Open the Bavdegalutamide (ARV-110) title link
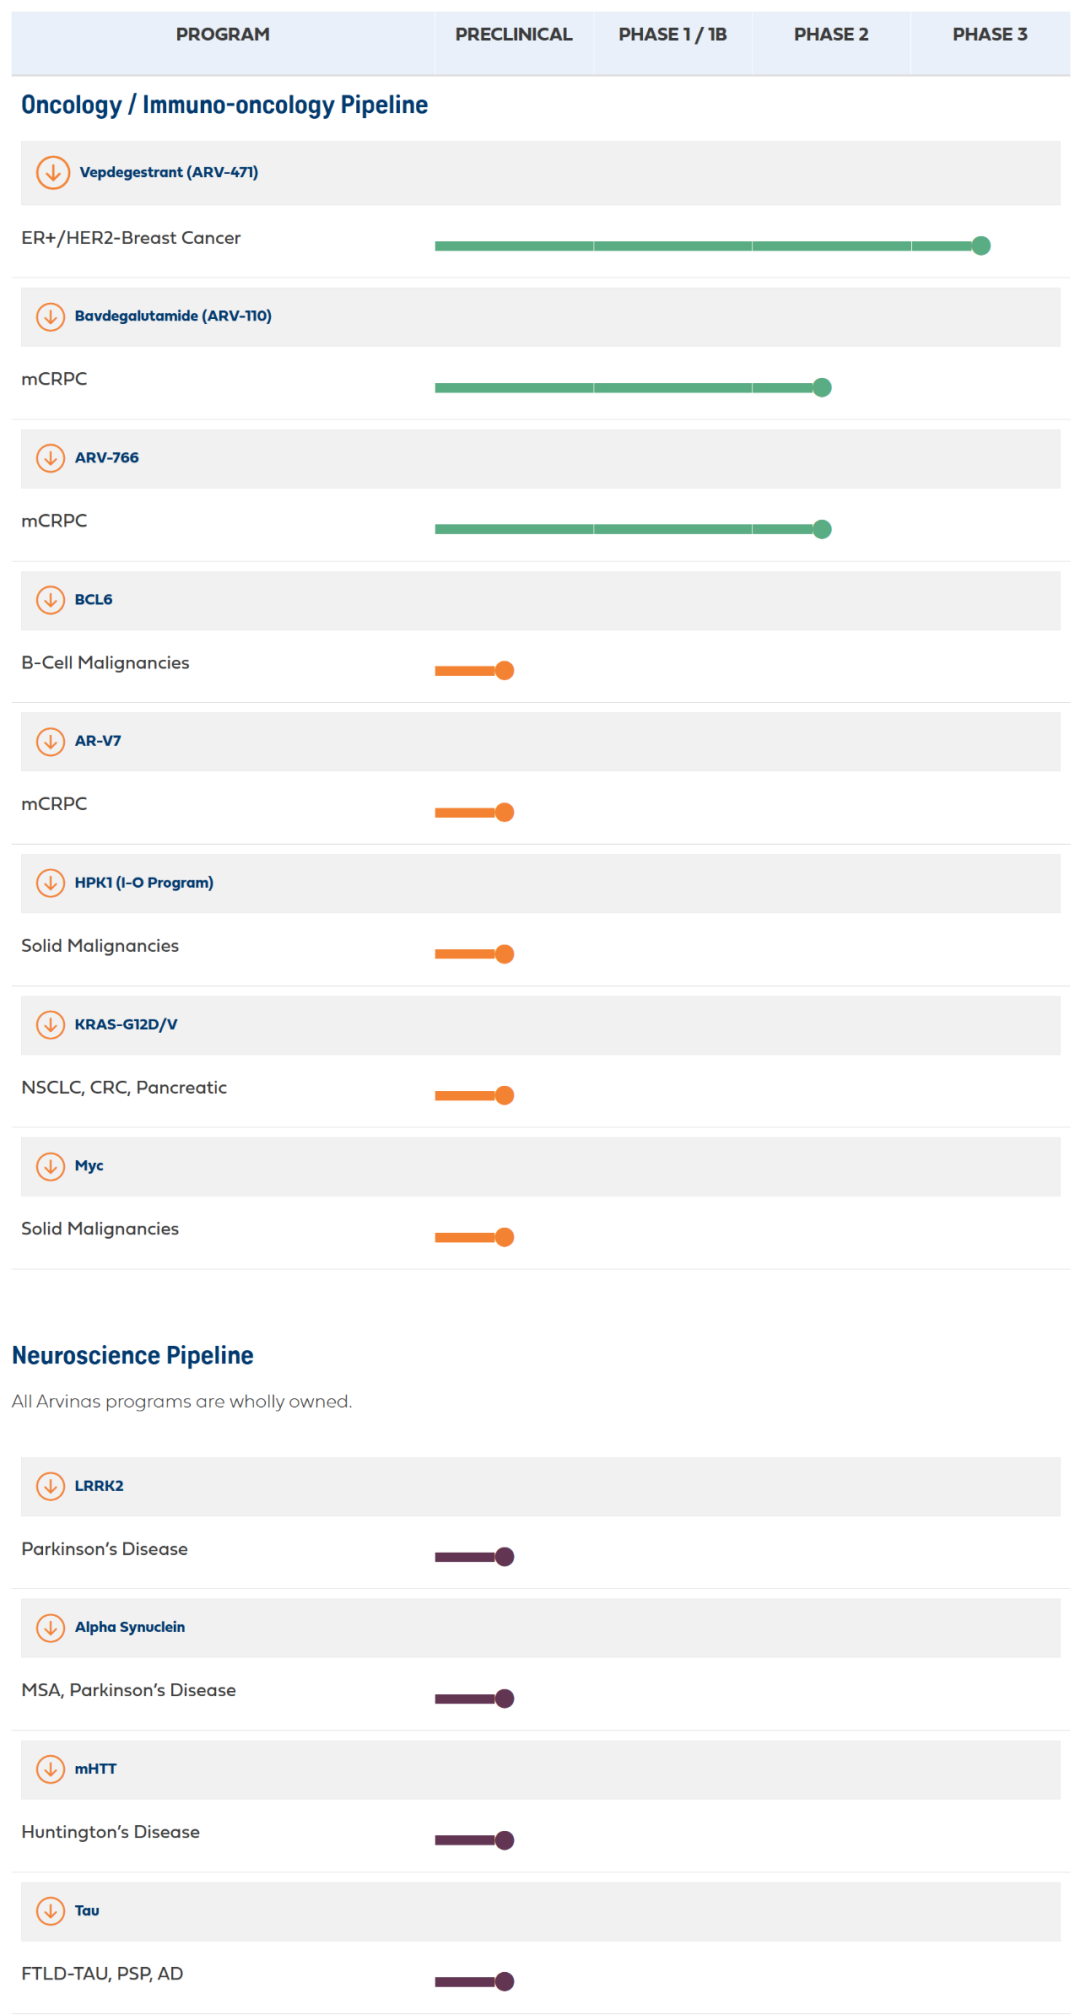 coord(173,316)
